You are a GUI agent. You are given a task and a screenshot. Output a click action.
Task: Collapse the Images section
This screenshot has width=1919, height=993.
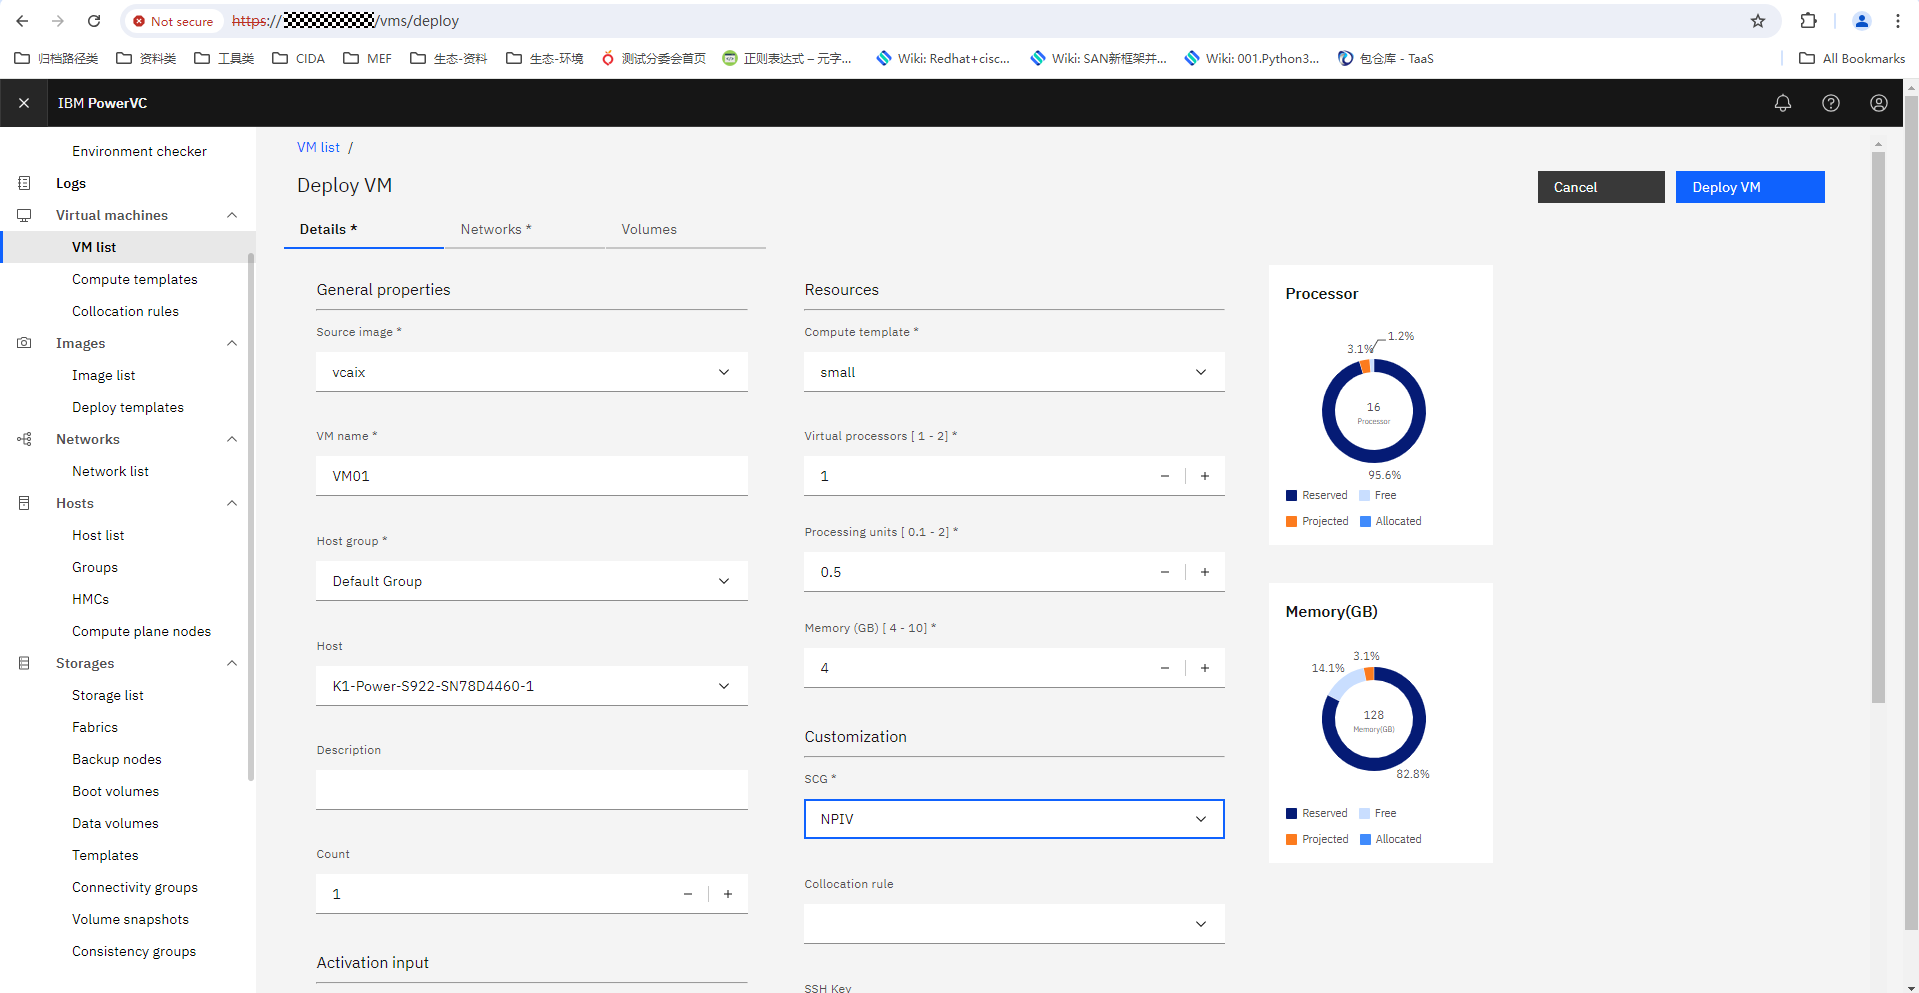click(232, 343)
